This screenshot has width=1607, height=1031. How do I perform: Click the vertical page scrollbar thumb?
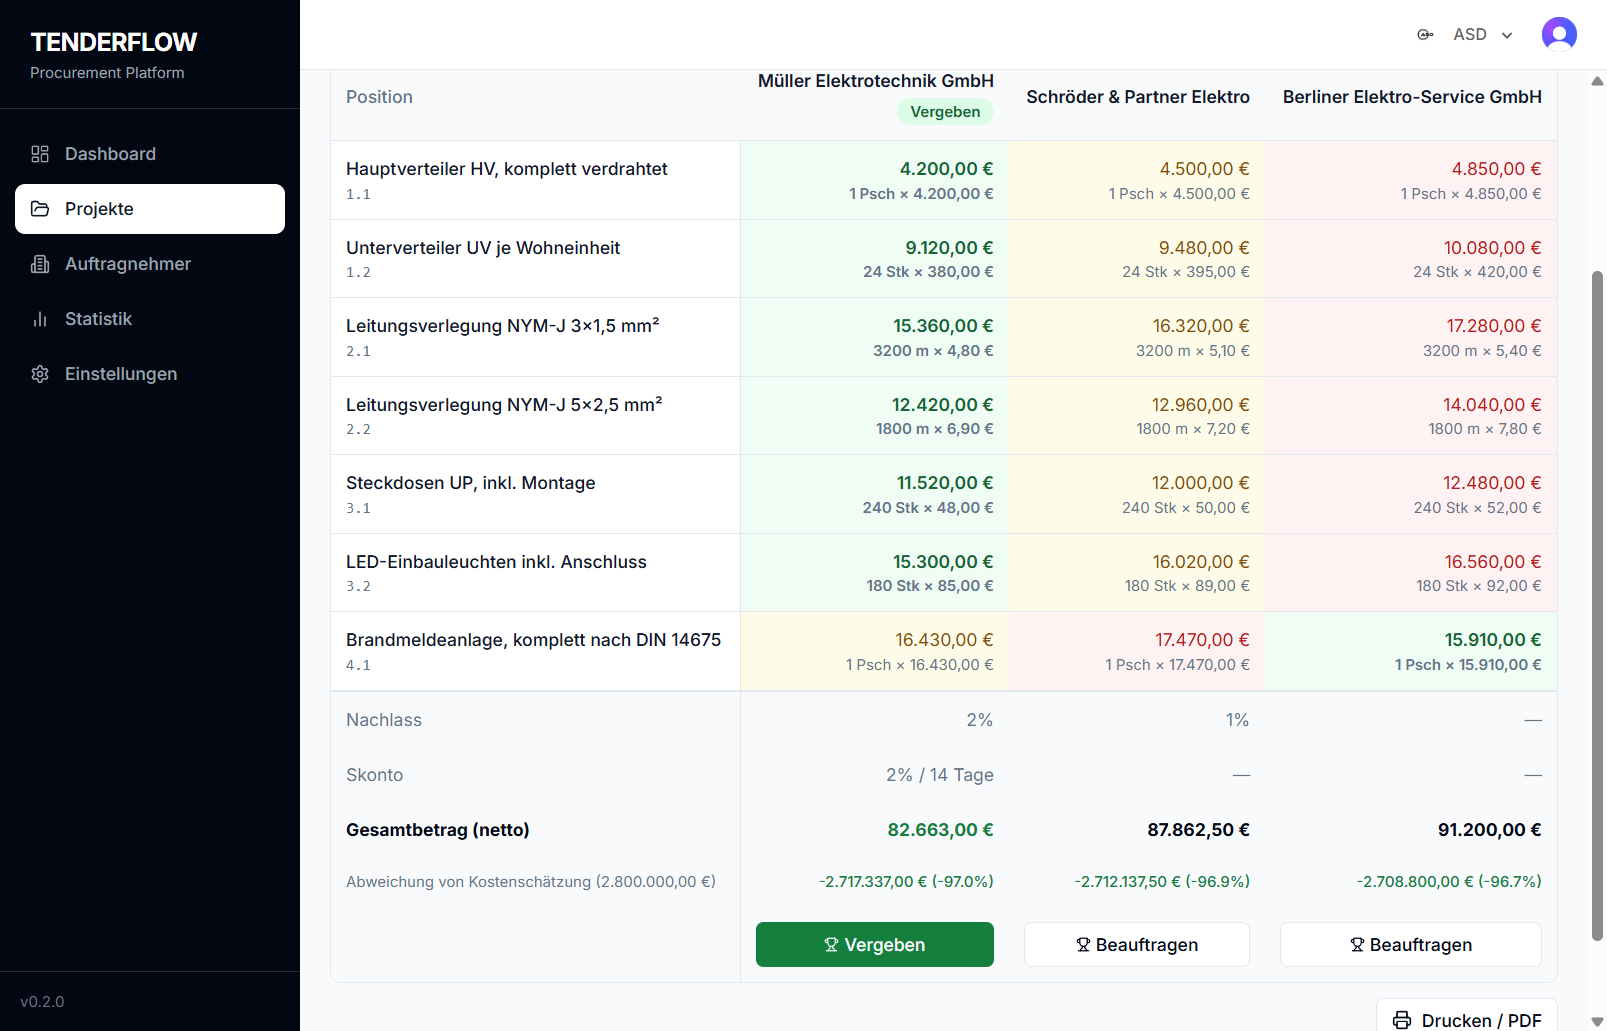point(1597,605)
